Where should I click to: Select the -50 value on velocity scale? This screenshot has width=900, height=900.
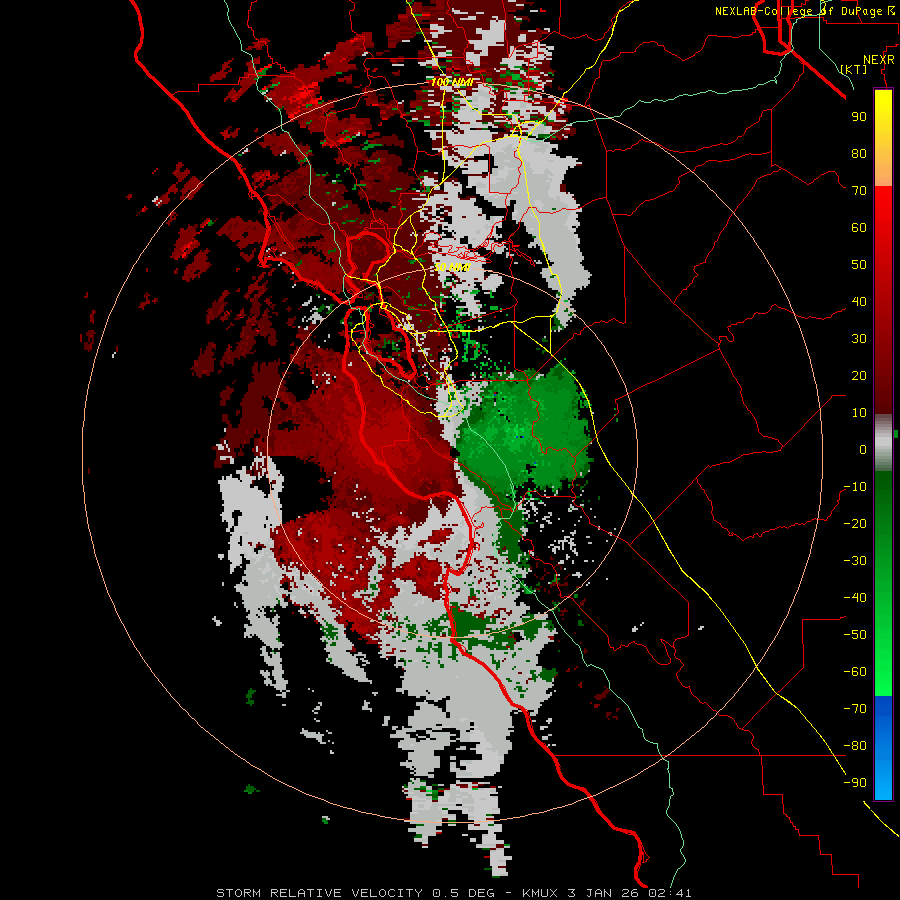[x=855, y=635]
